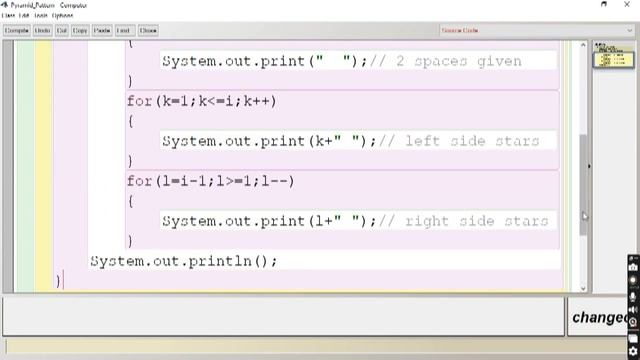Click the System.out.print(k+" ") statement
This screenshot has width=640, height=360.
(x=269, y=141)
